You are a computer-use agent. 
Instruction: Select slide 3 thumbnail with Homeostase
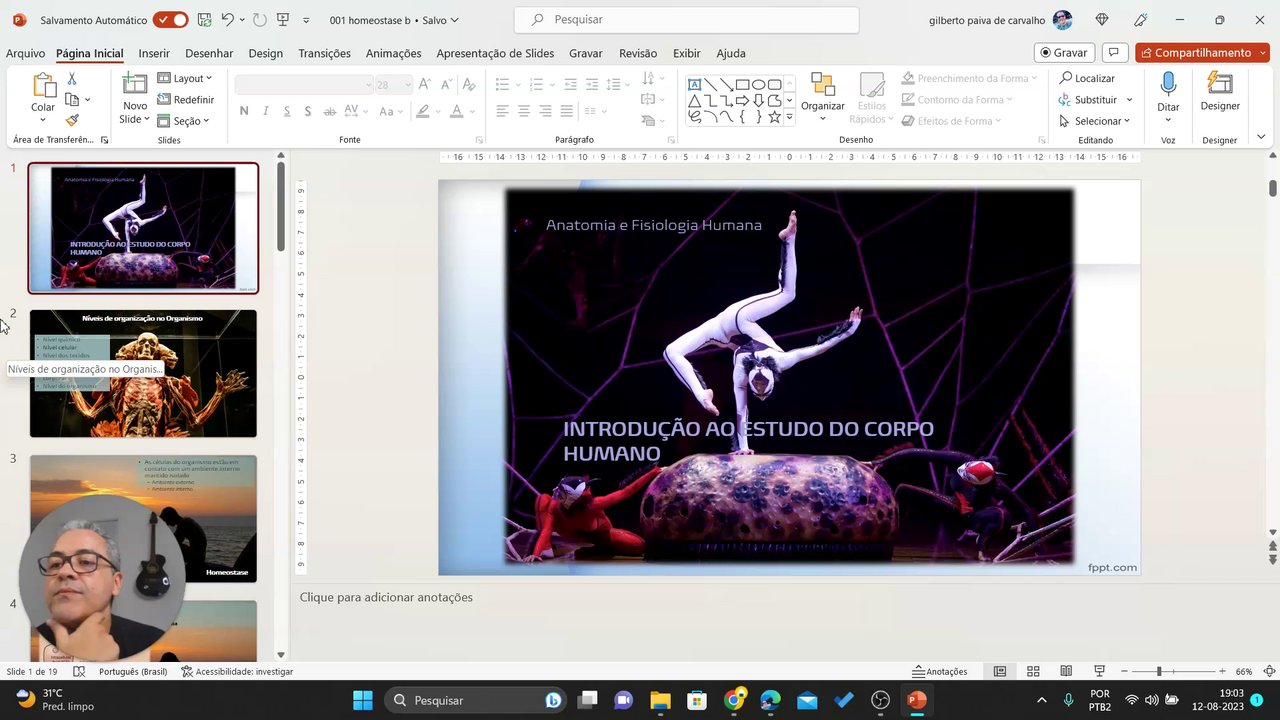[143, 518]
